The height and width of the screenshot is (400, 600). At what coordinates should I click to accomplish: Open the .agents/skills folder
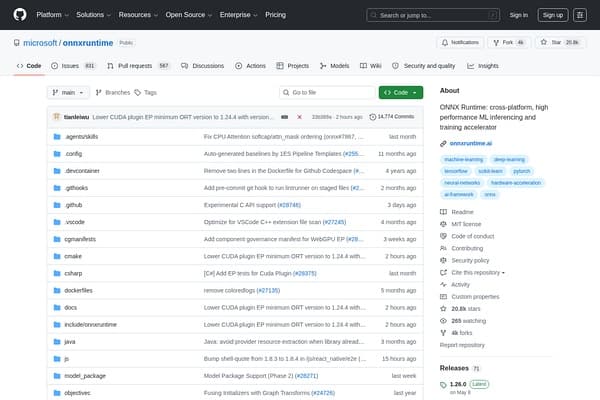tap(81, 137)
